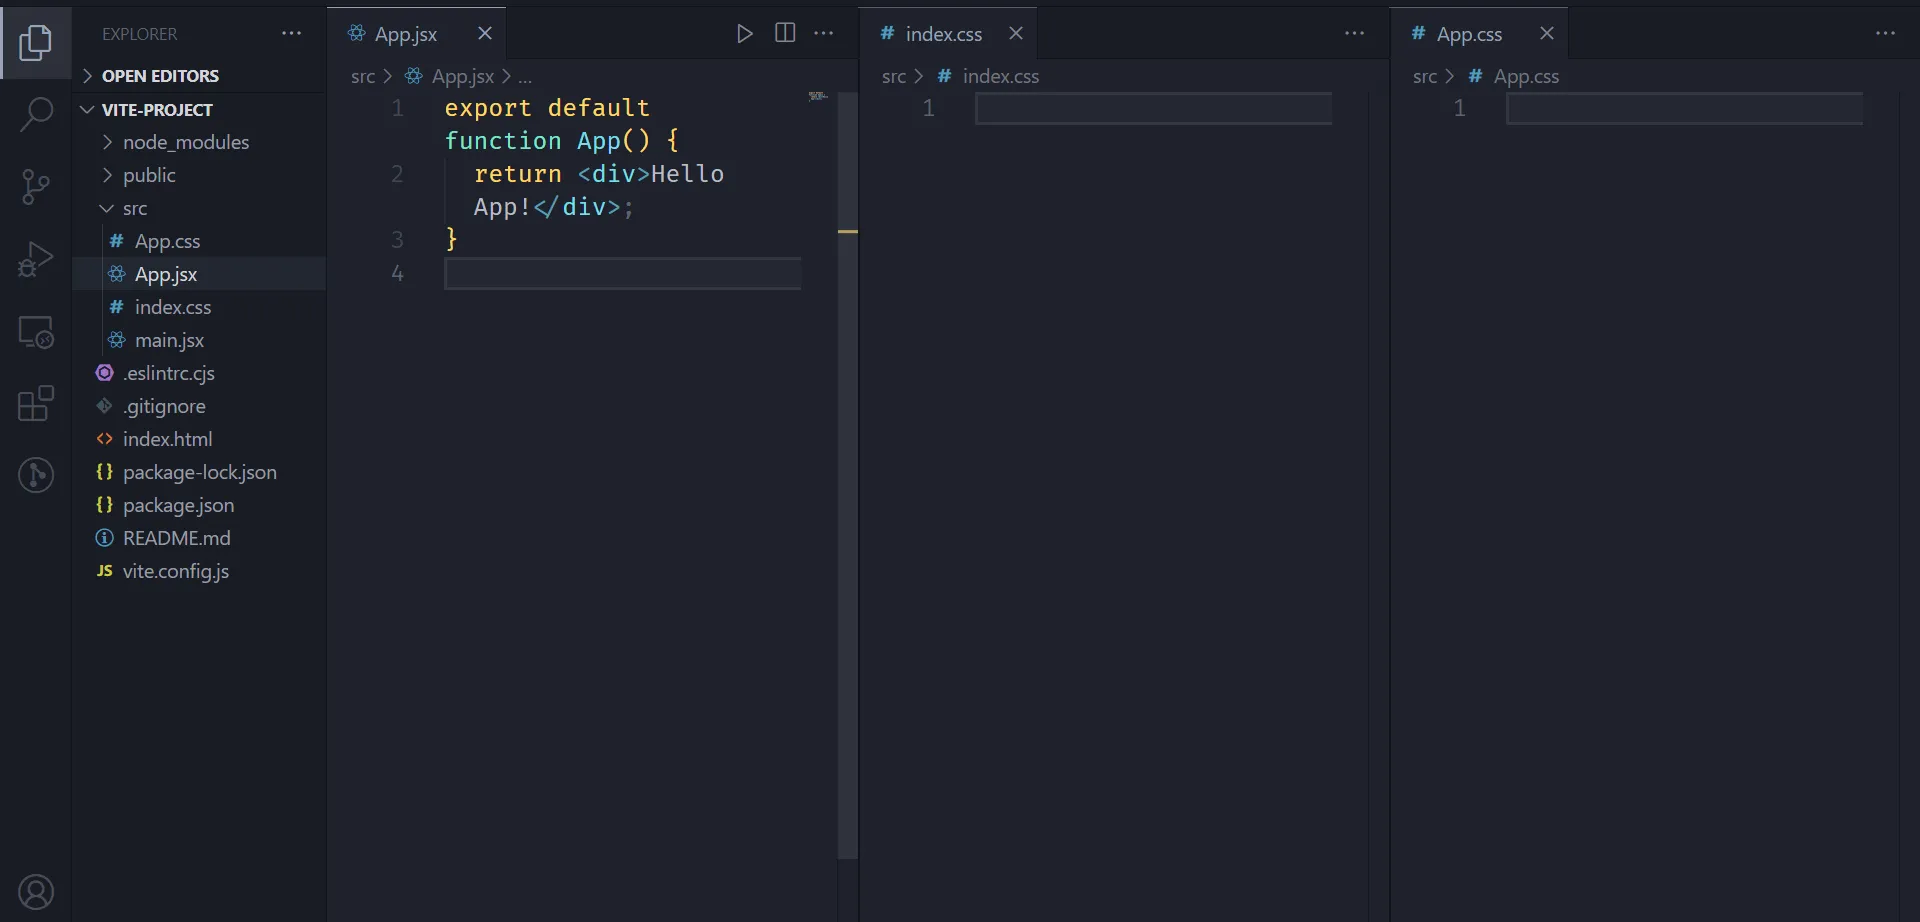
Task: Click the Run code play button
Action: coord(744,34)
